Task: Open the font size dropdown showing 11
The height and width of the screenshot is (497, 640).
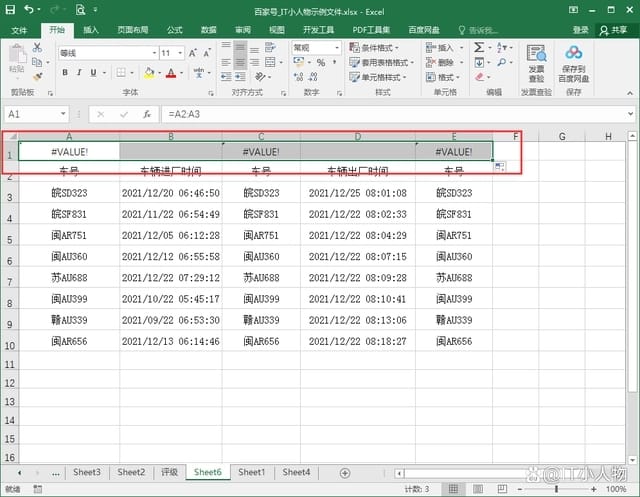Action: (180, 53)
